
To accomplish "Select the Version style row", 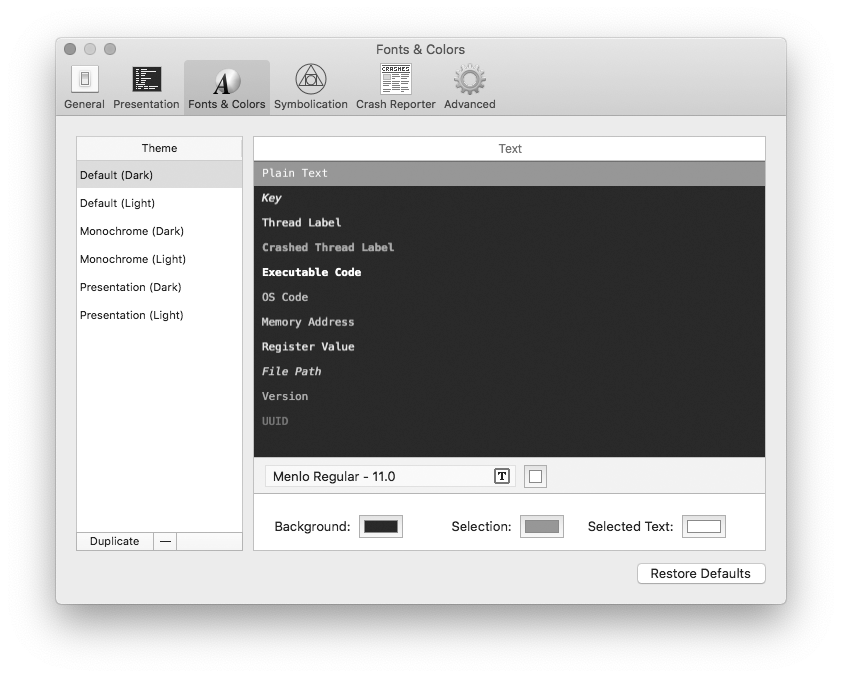I will [x=509, y=396].
